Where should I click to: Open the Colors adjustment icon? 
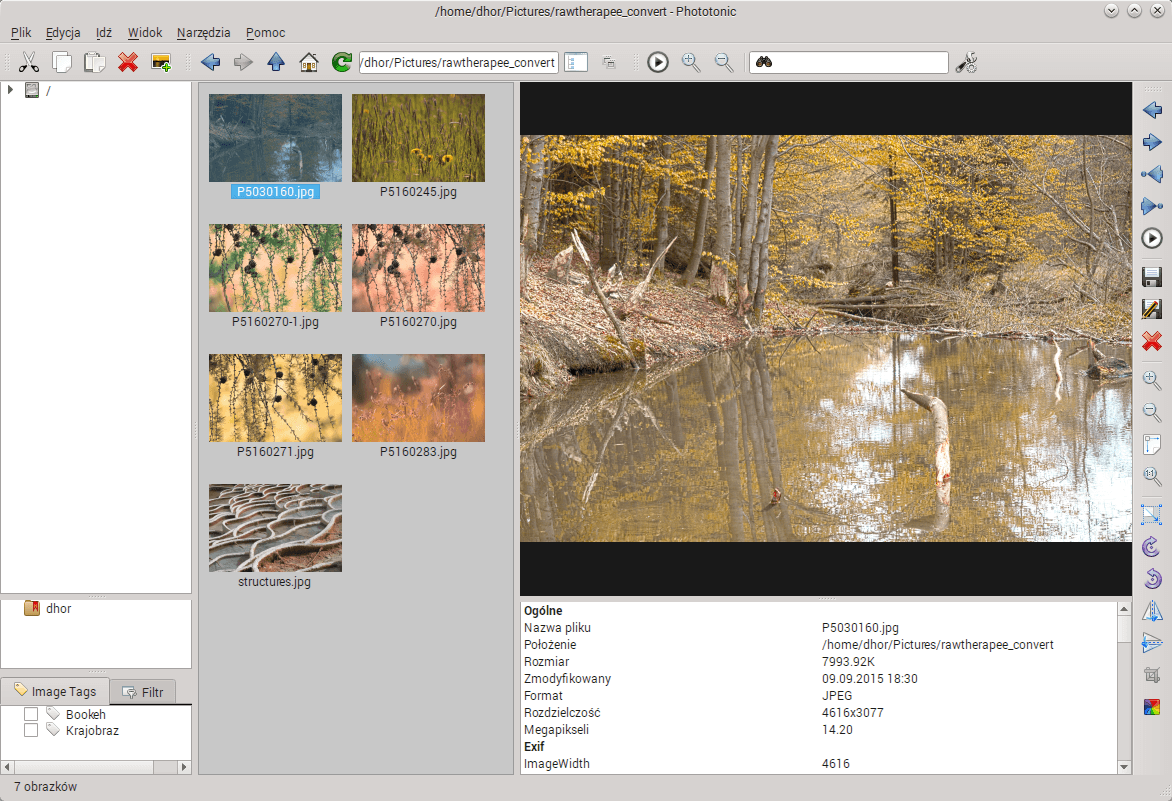(x=1152, y=707)
